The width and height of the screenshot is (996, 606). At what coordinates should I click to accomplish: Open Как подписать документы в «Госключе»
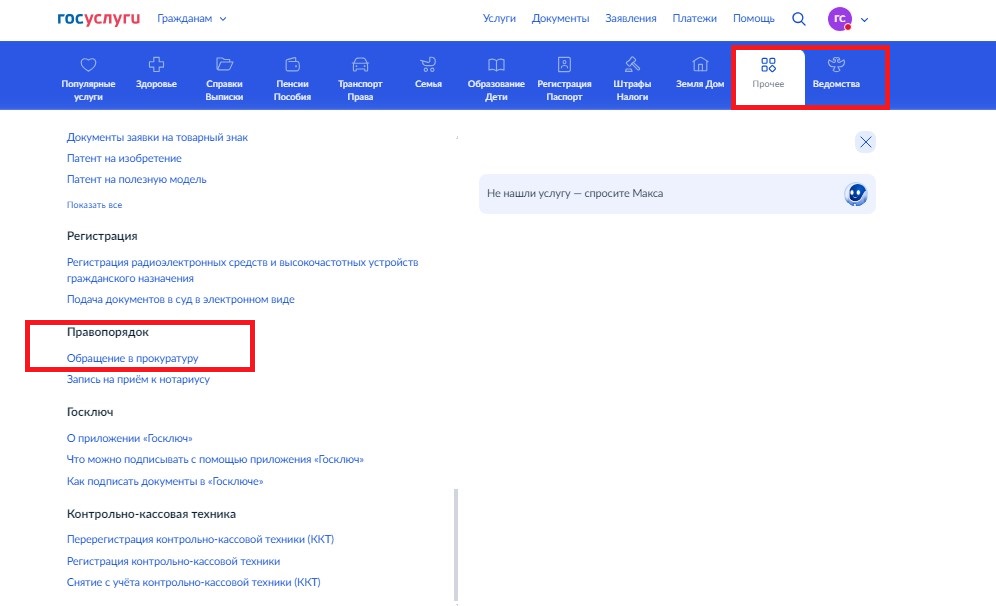[165, 481]
